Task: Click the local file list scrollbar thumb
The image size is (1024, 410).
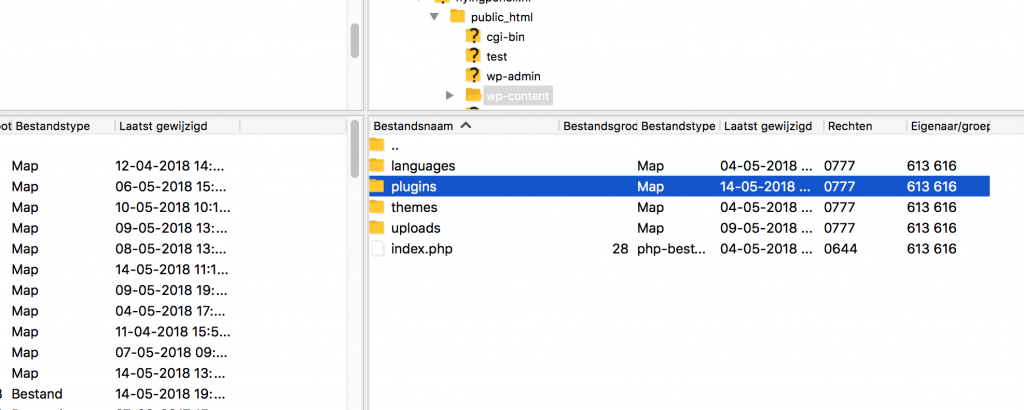Action: click(355, 149)
